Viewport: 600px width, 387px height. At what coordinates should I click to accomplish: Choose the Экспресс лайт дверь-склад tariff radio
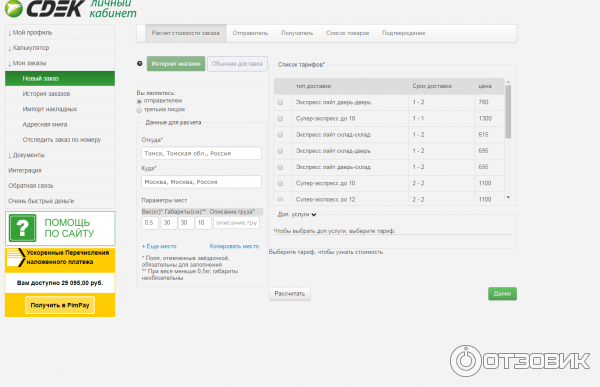tap(280, 167)
